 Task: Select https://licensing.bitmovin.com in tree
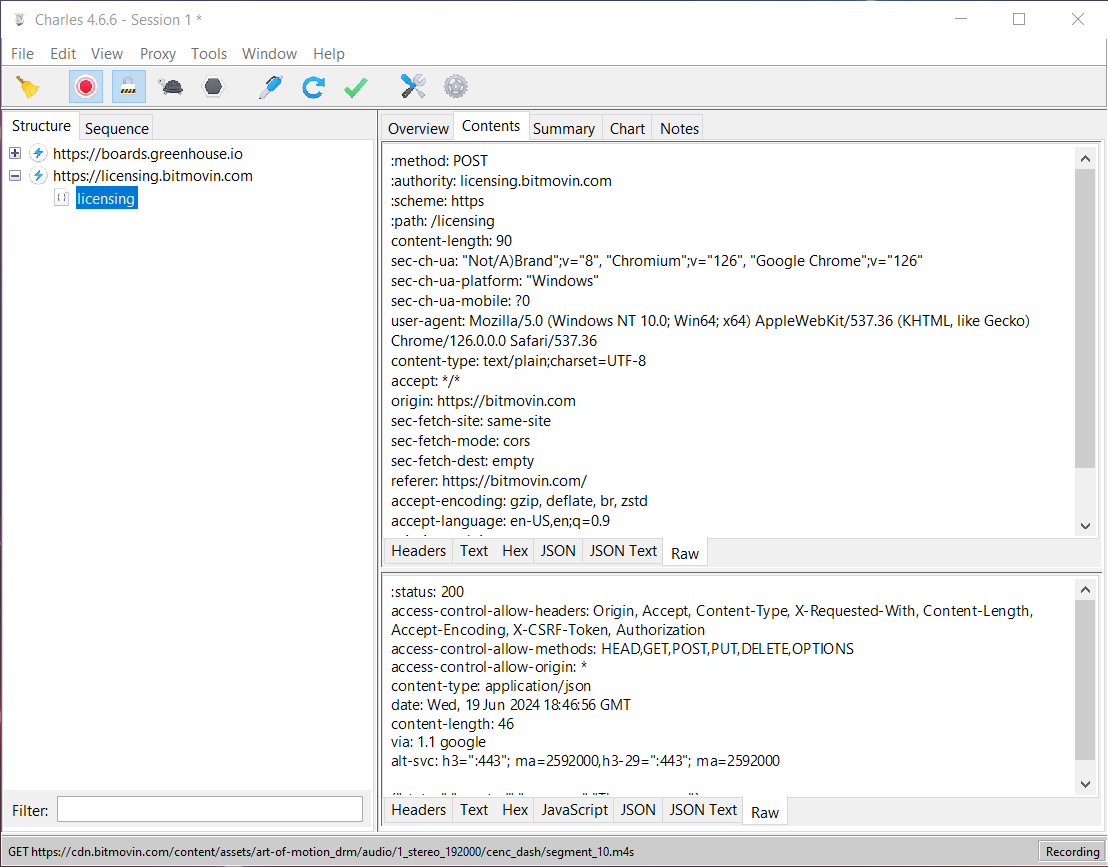pos(153,176)
